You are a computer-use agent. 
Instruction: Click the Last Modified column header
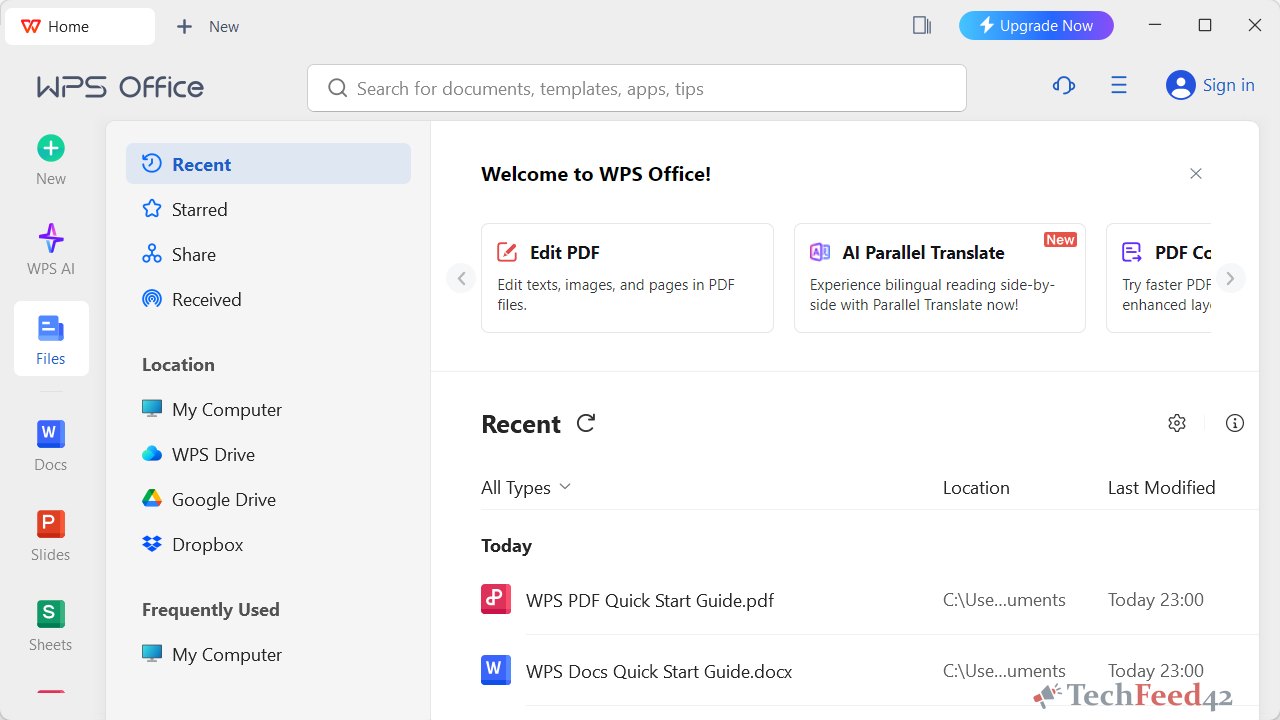point(1161,487)
